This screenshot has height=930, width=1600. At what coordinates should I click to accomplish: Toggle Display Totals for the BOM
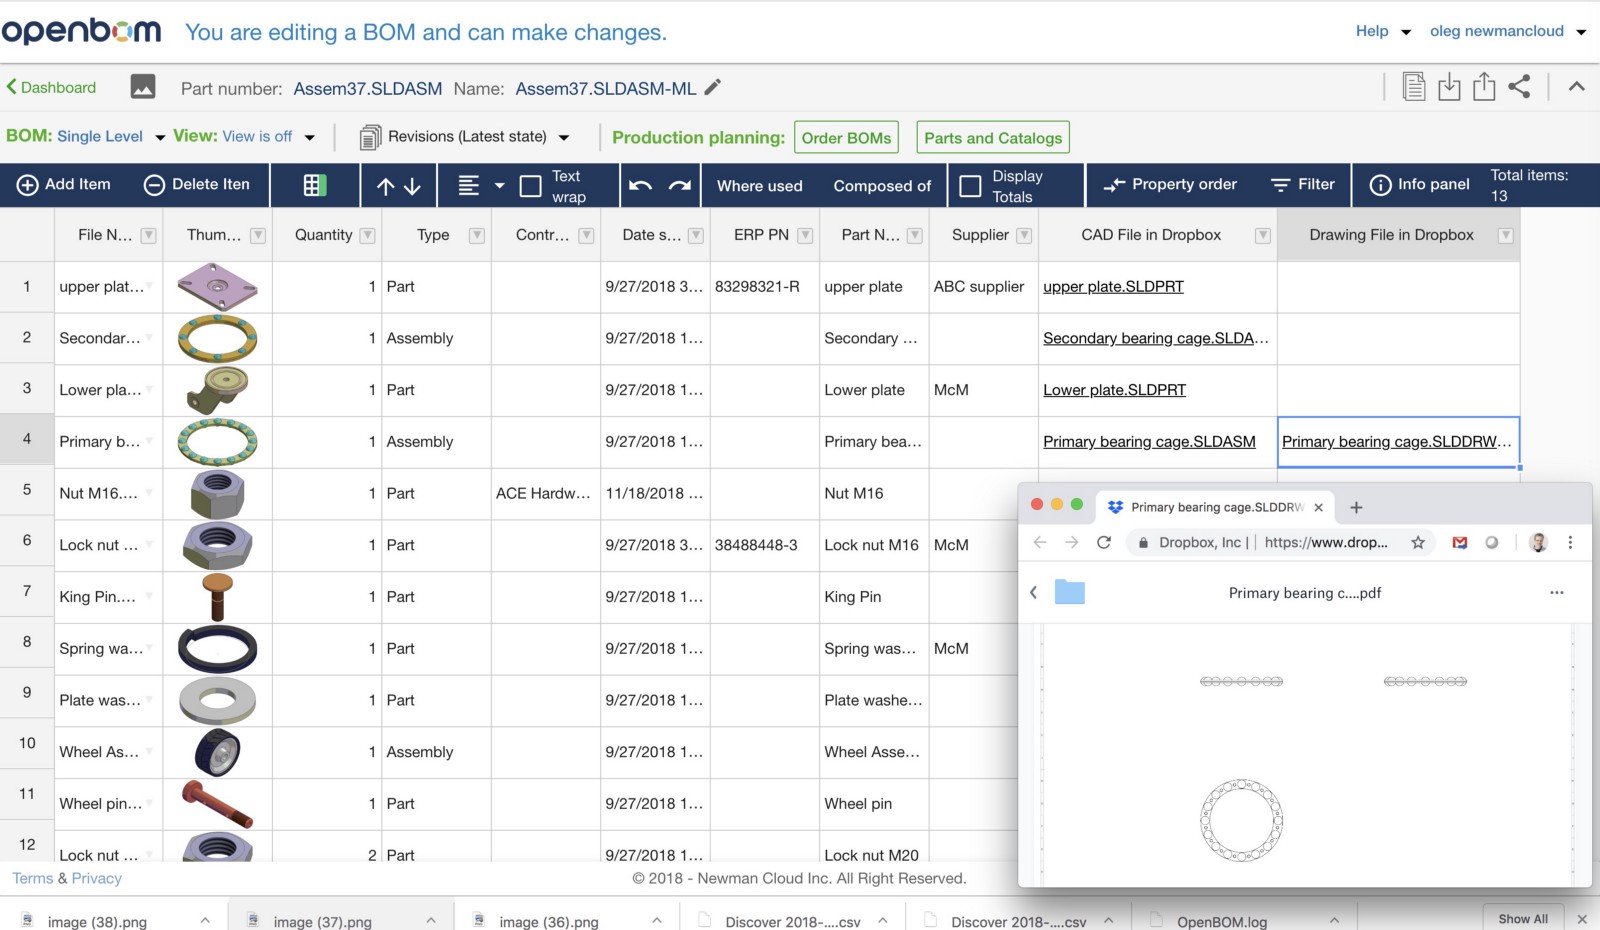(x=970, y=184)
